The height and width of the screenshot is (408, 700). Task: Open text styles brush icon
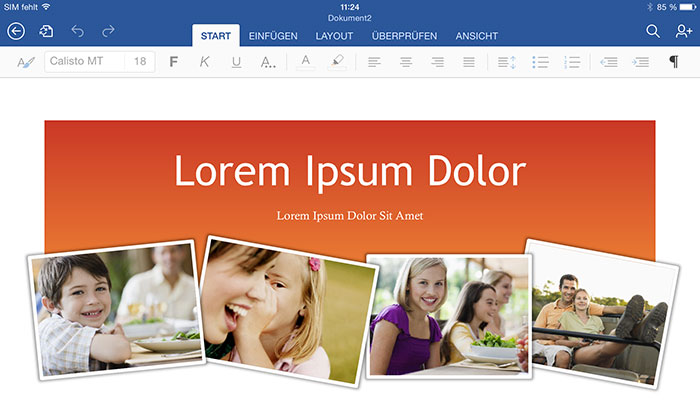[25, 62]
